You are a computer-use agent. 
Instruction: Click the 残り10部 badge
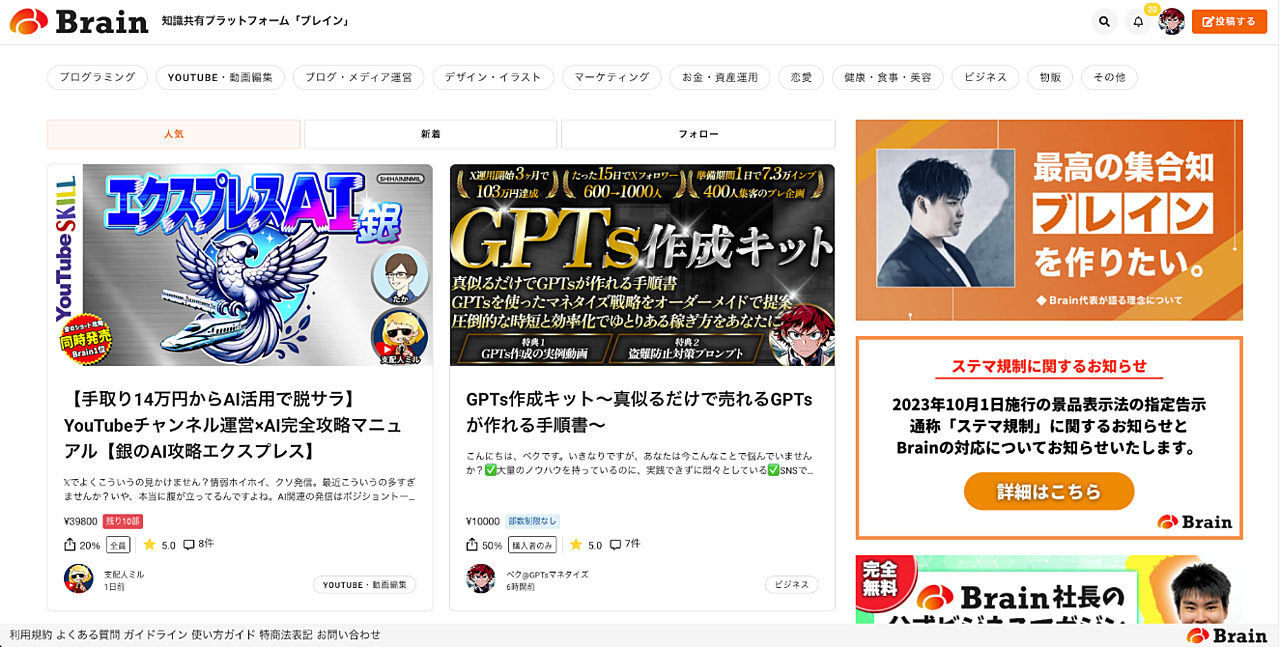click(123, 521)
